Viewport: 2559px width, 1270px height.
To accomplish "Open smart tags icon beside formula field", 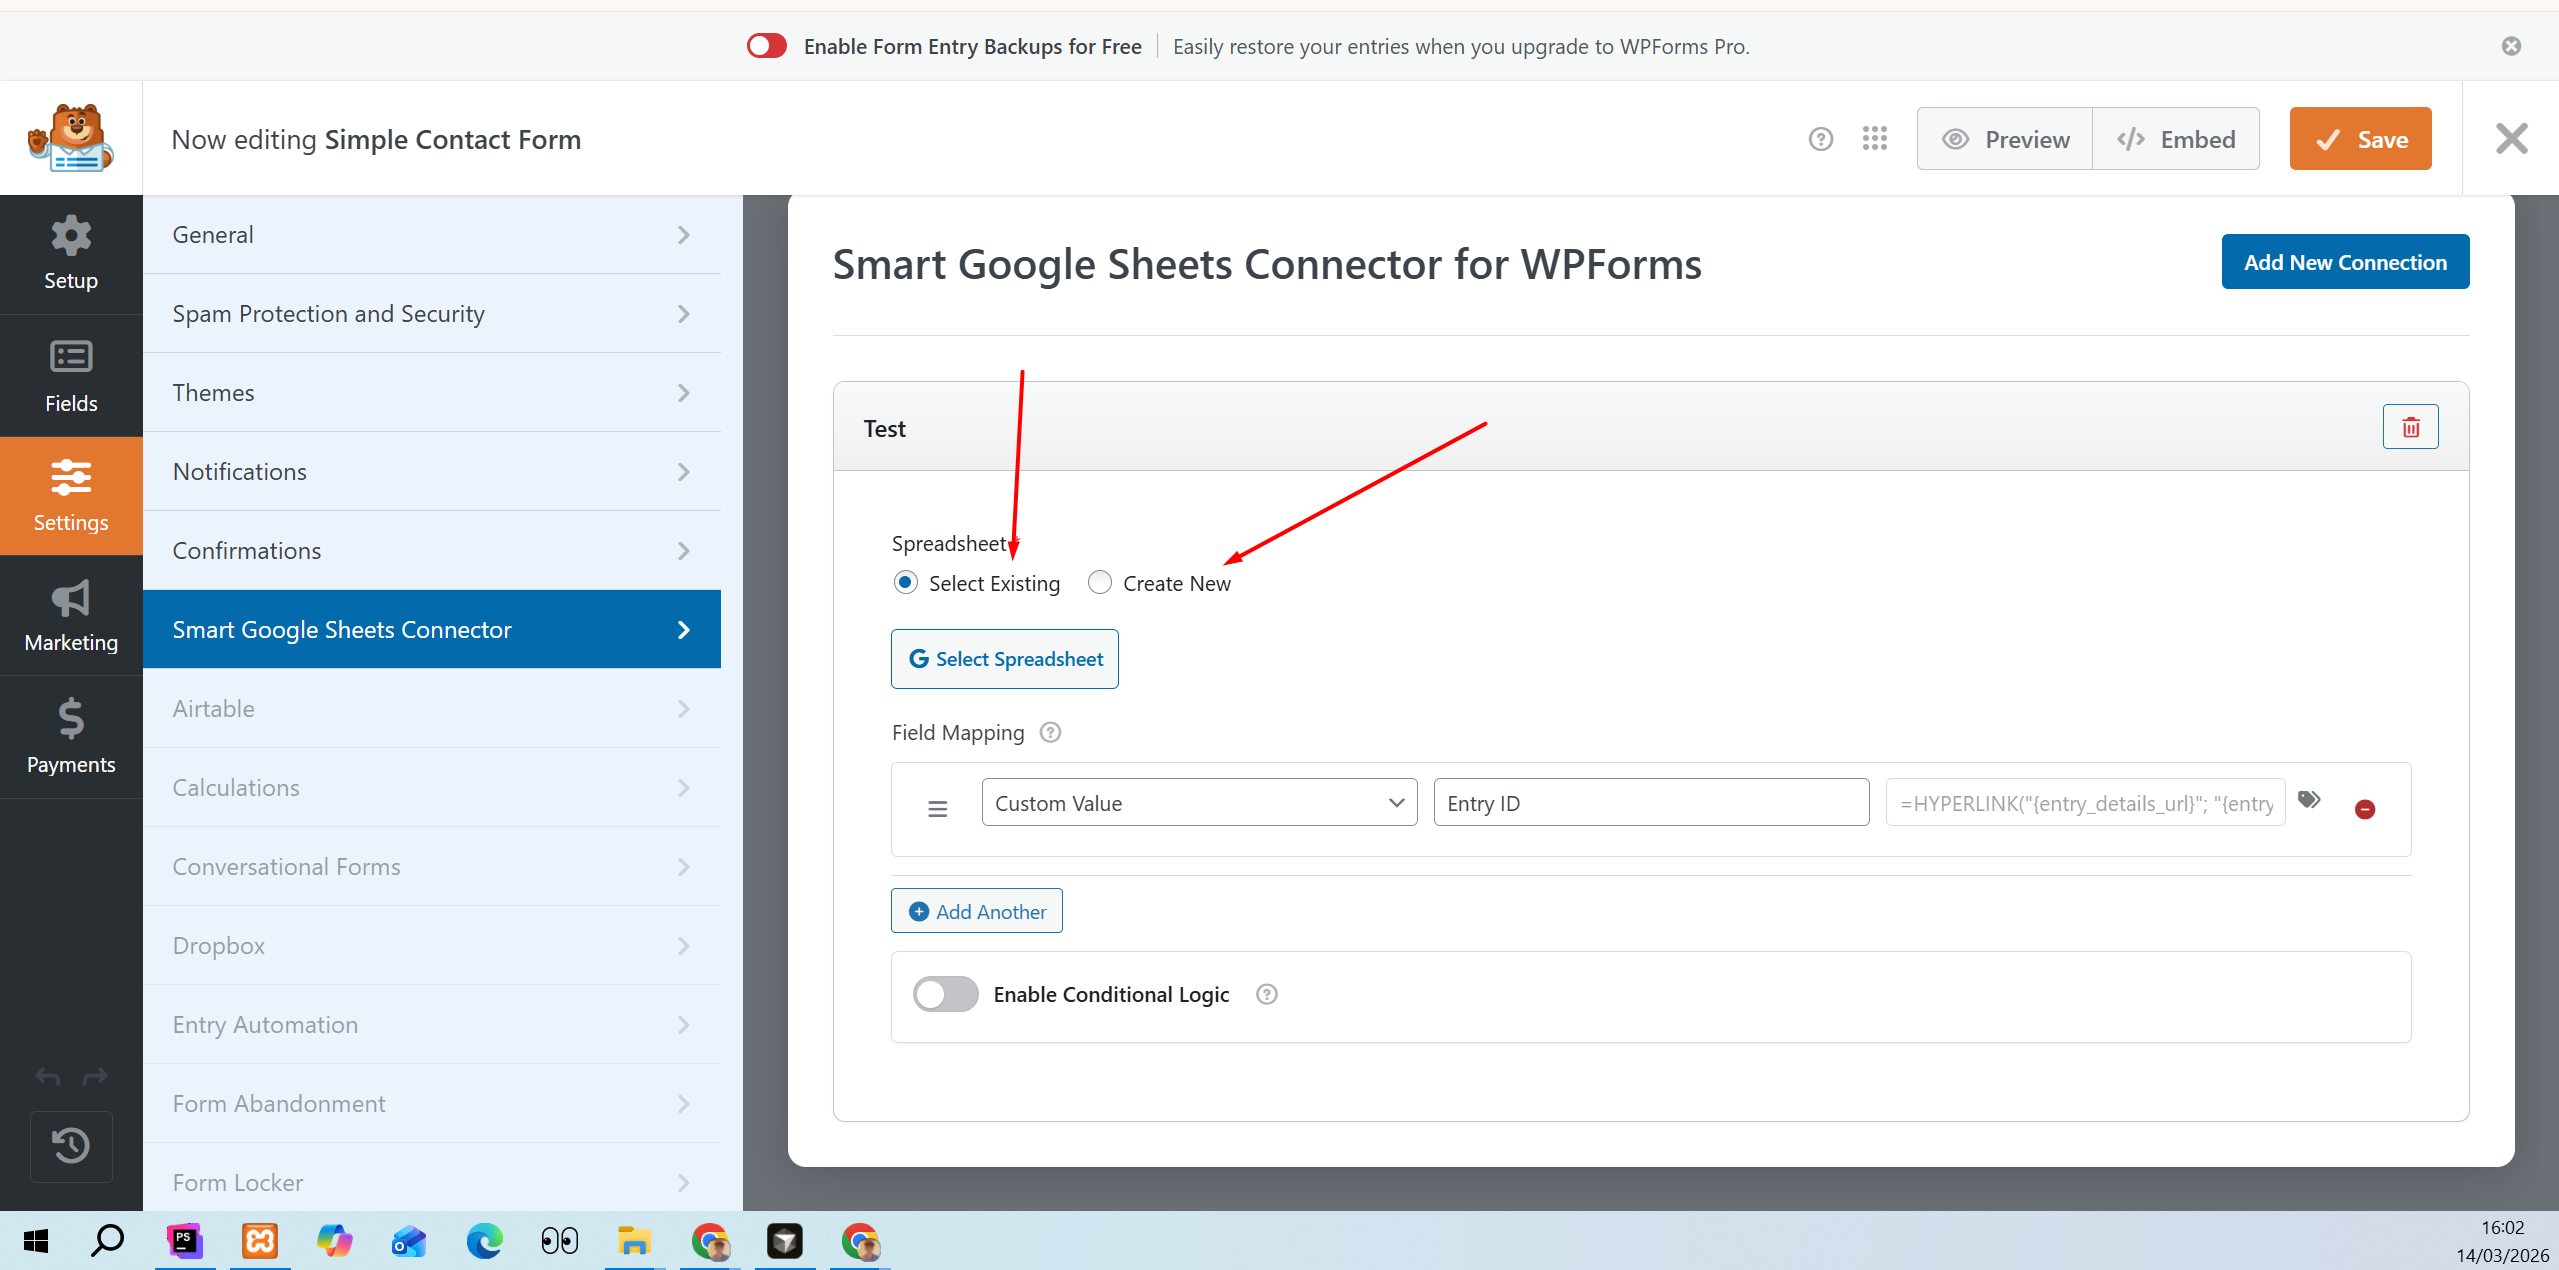I will (2309, 799).
